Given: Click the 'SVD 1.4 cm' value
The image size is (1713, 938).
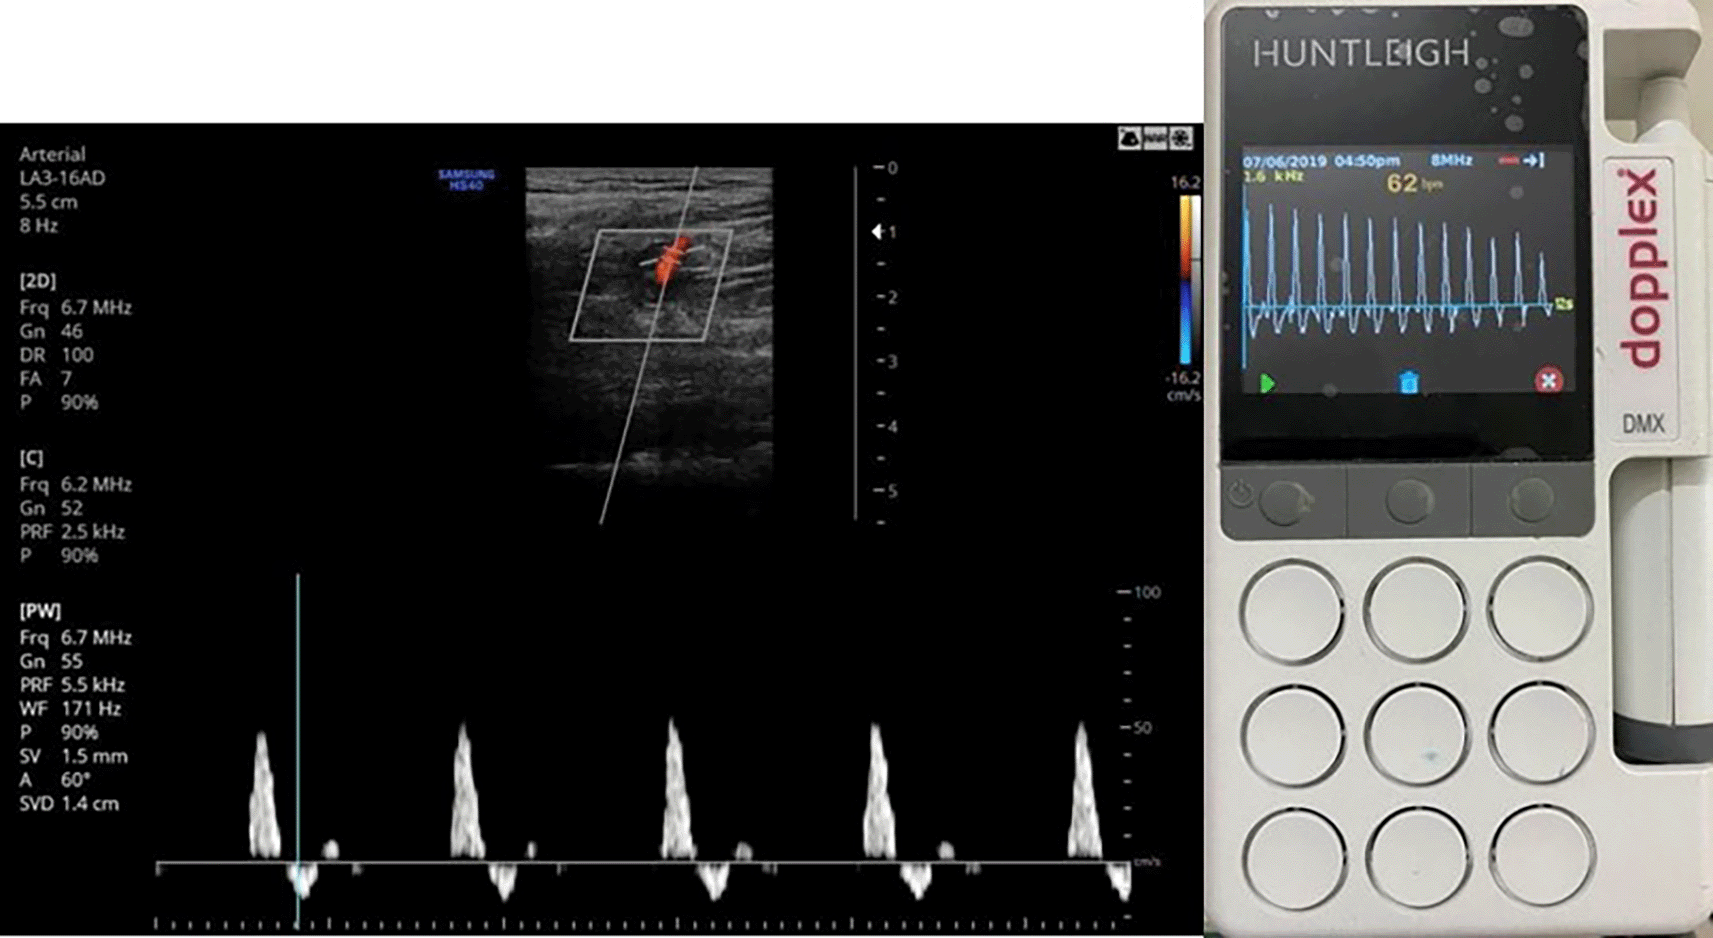Looking at the screenshot, I should [69, 804].
